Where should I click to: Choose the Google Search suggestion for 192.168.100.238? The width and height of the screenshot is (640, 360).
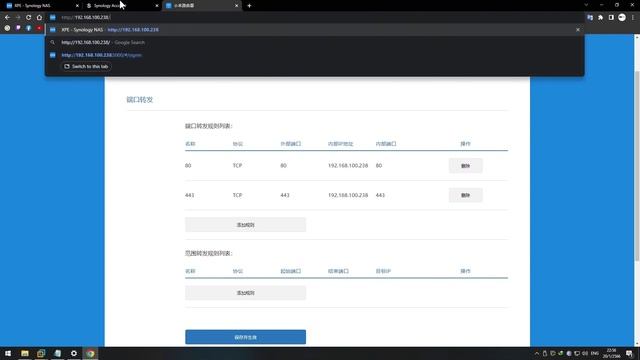(x=315, y=42)
